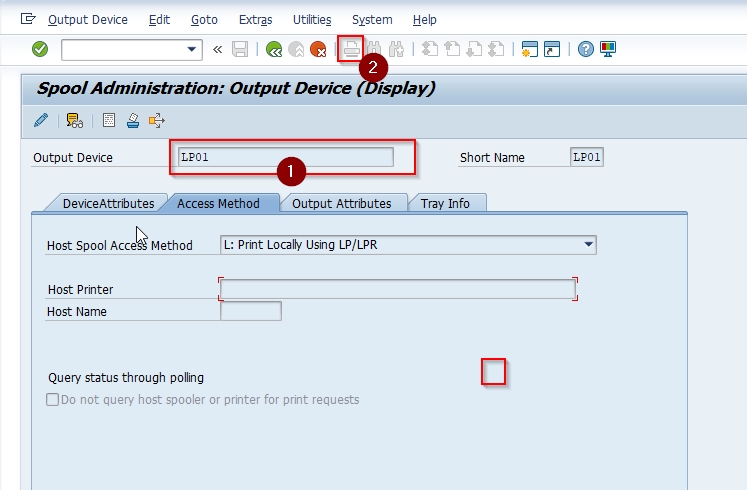
Task: Click the 'Output Device' field label
Action: [x=73, y=158]
